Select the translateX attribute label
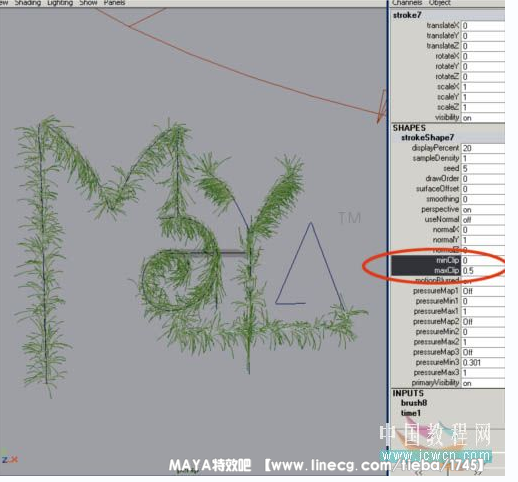The width and height of the screenshot is (518, 482). [x=443, y=26]
